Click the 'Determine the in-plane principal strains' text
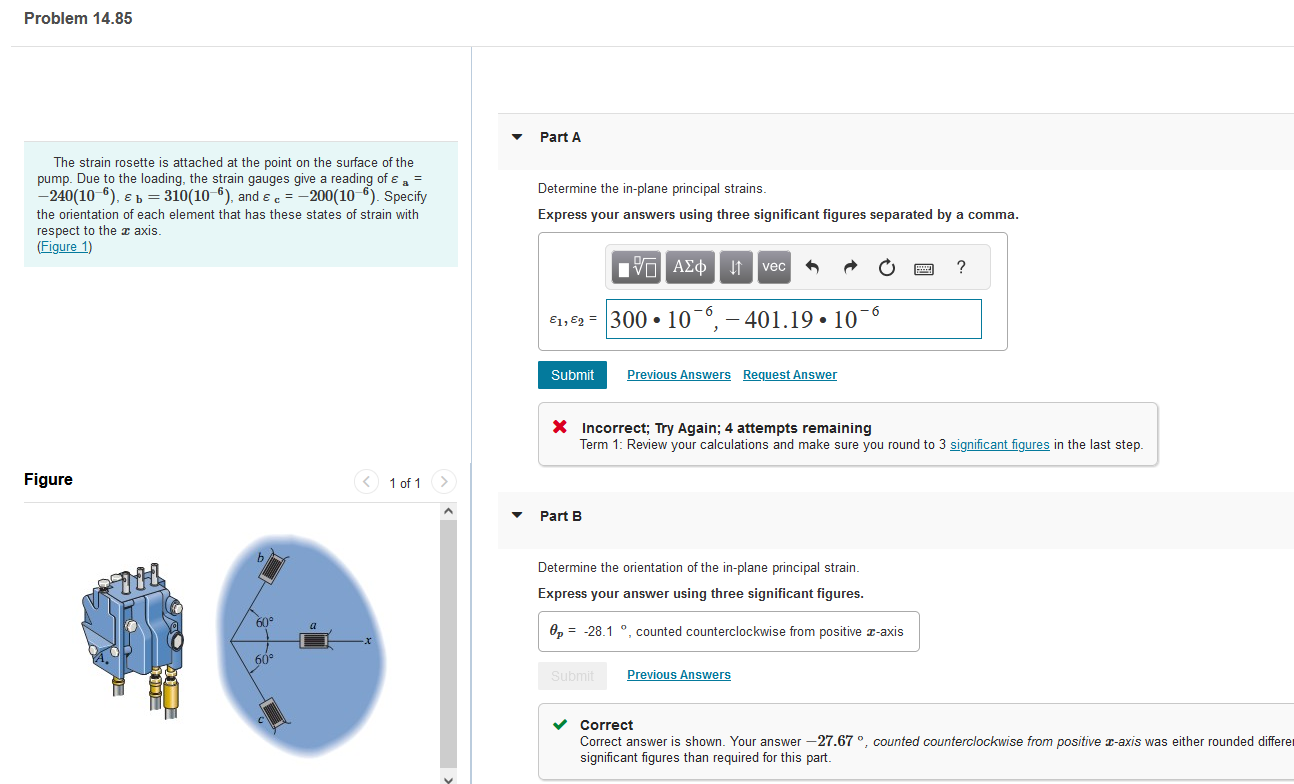 pyautogui.click(x=652, y=188)
